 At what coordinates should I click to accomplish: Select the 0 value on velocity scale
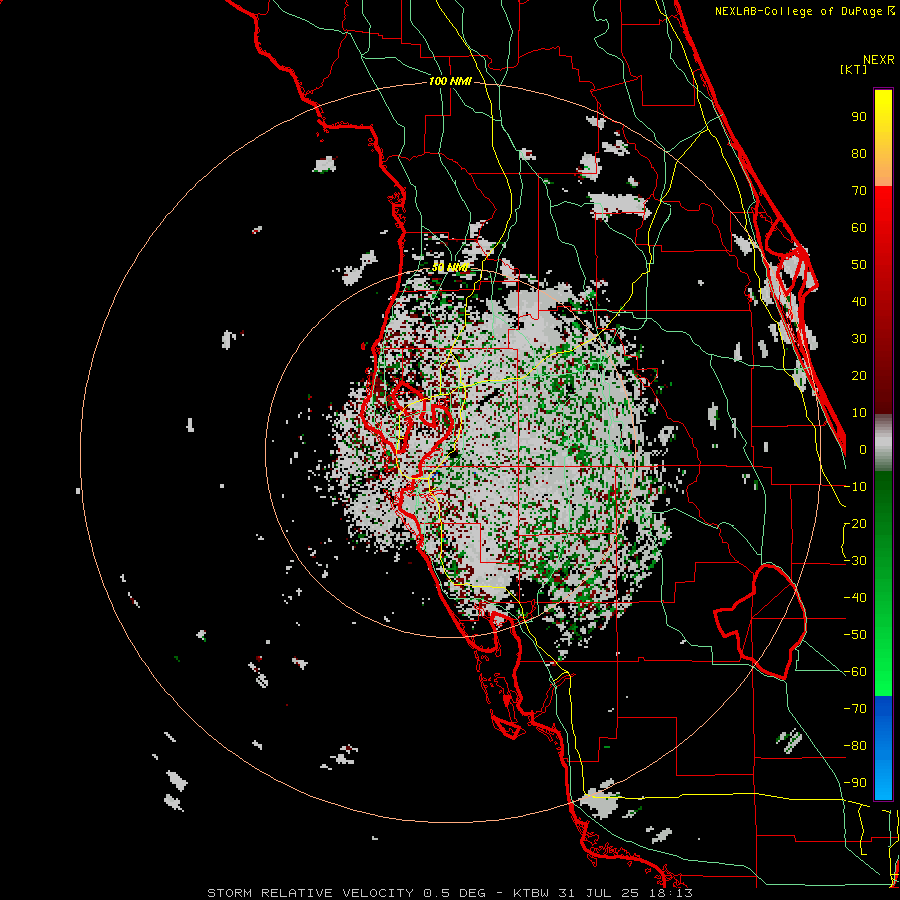(x=863, y=450)
